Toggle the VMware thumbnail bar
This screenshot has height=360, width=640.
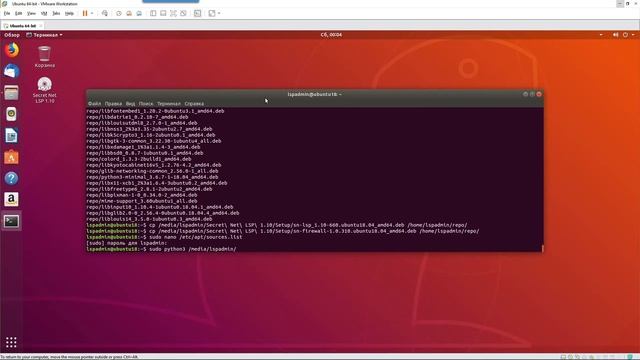tap(163, 13)
